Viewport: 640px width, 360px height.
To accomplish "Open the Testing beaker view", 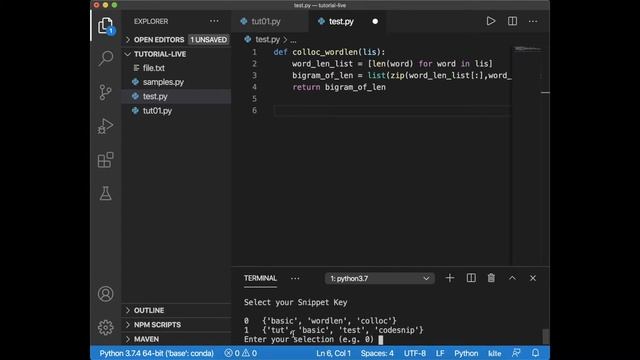I will 105,193.
